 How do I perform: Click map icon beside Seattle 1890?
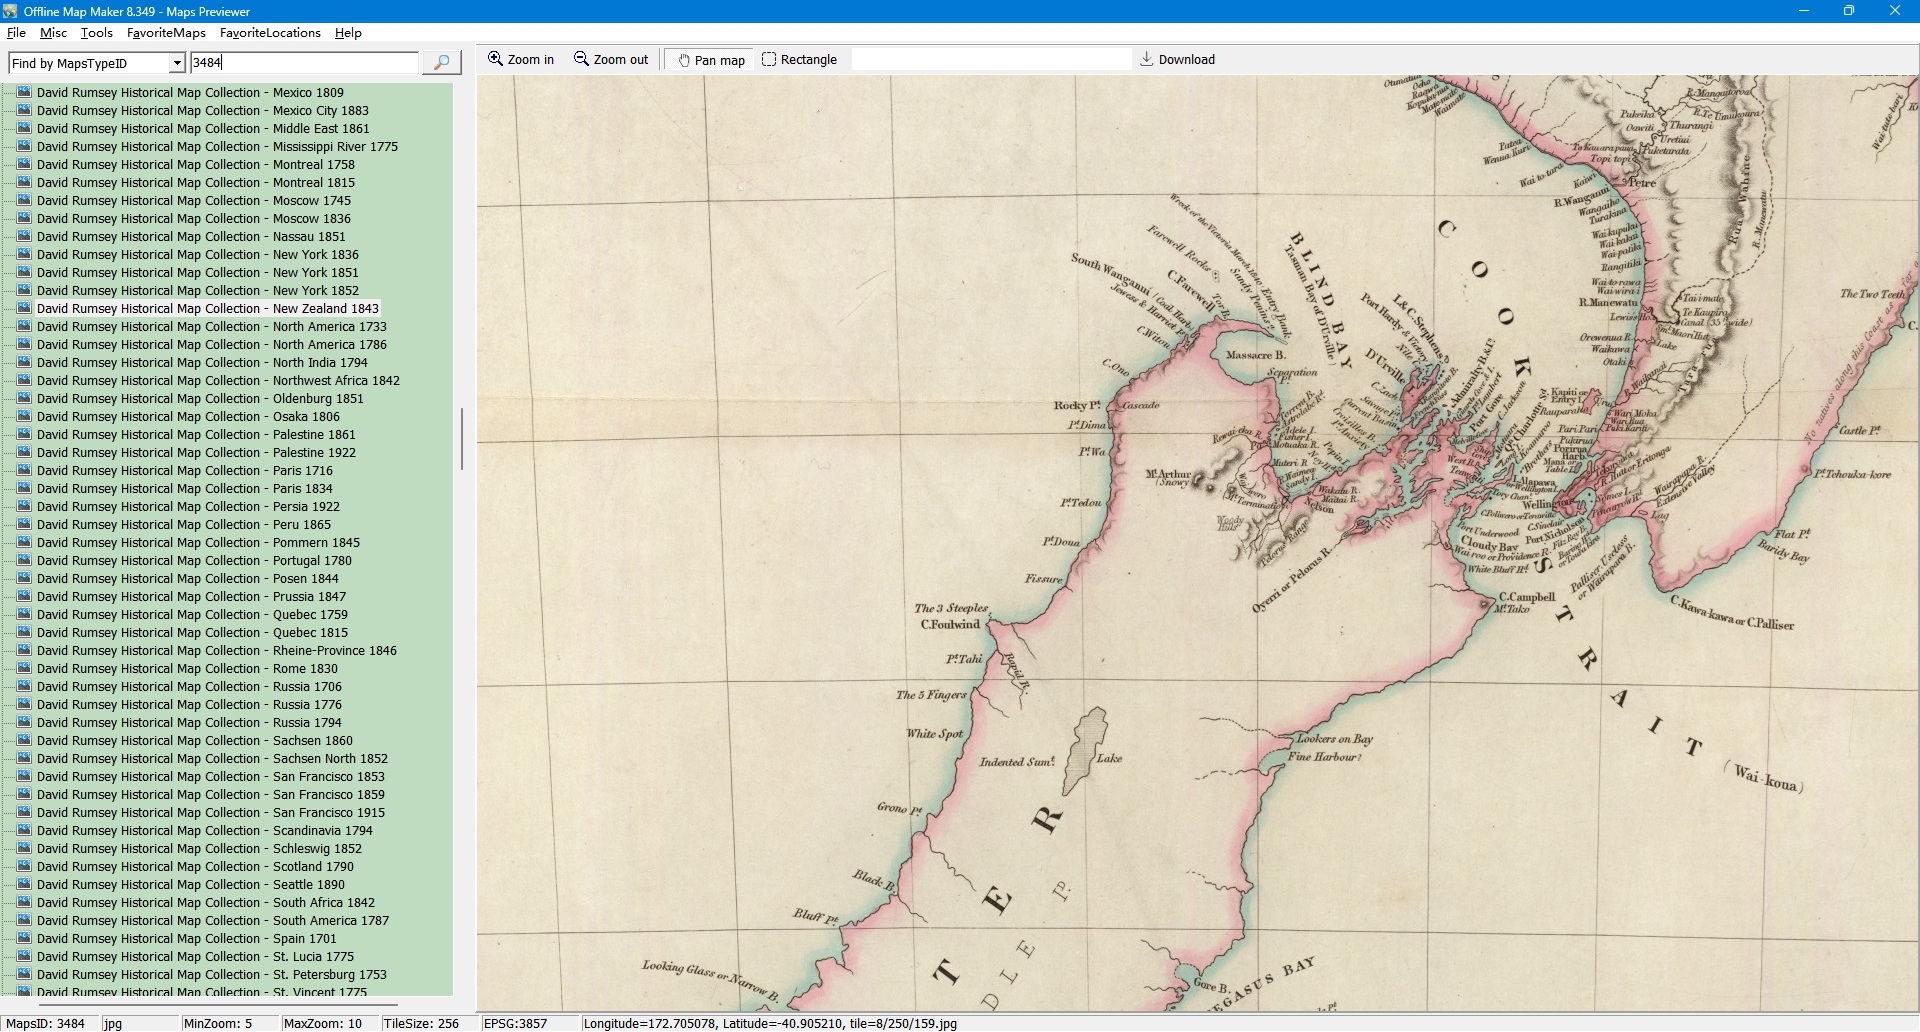[x=25, y=885]
